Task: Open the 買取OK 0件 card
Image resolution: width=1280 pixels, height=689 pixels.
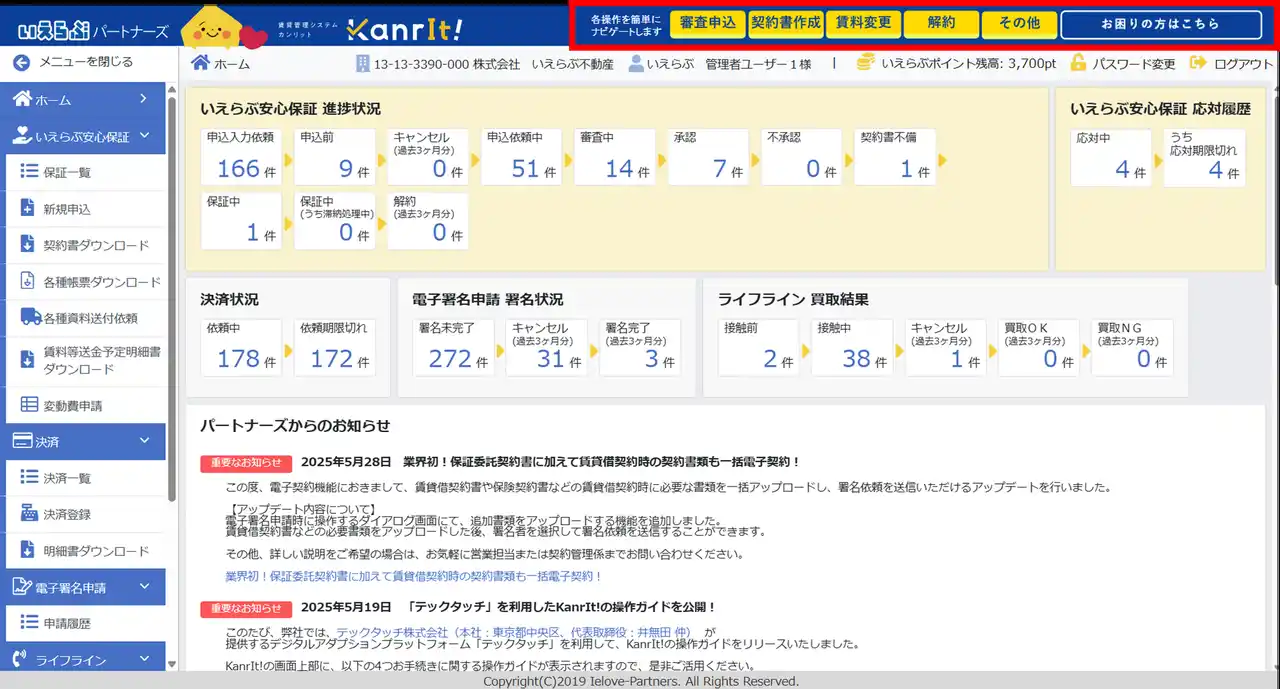Action: tap(1039, 347)
